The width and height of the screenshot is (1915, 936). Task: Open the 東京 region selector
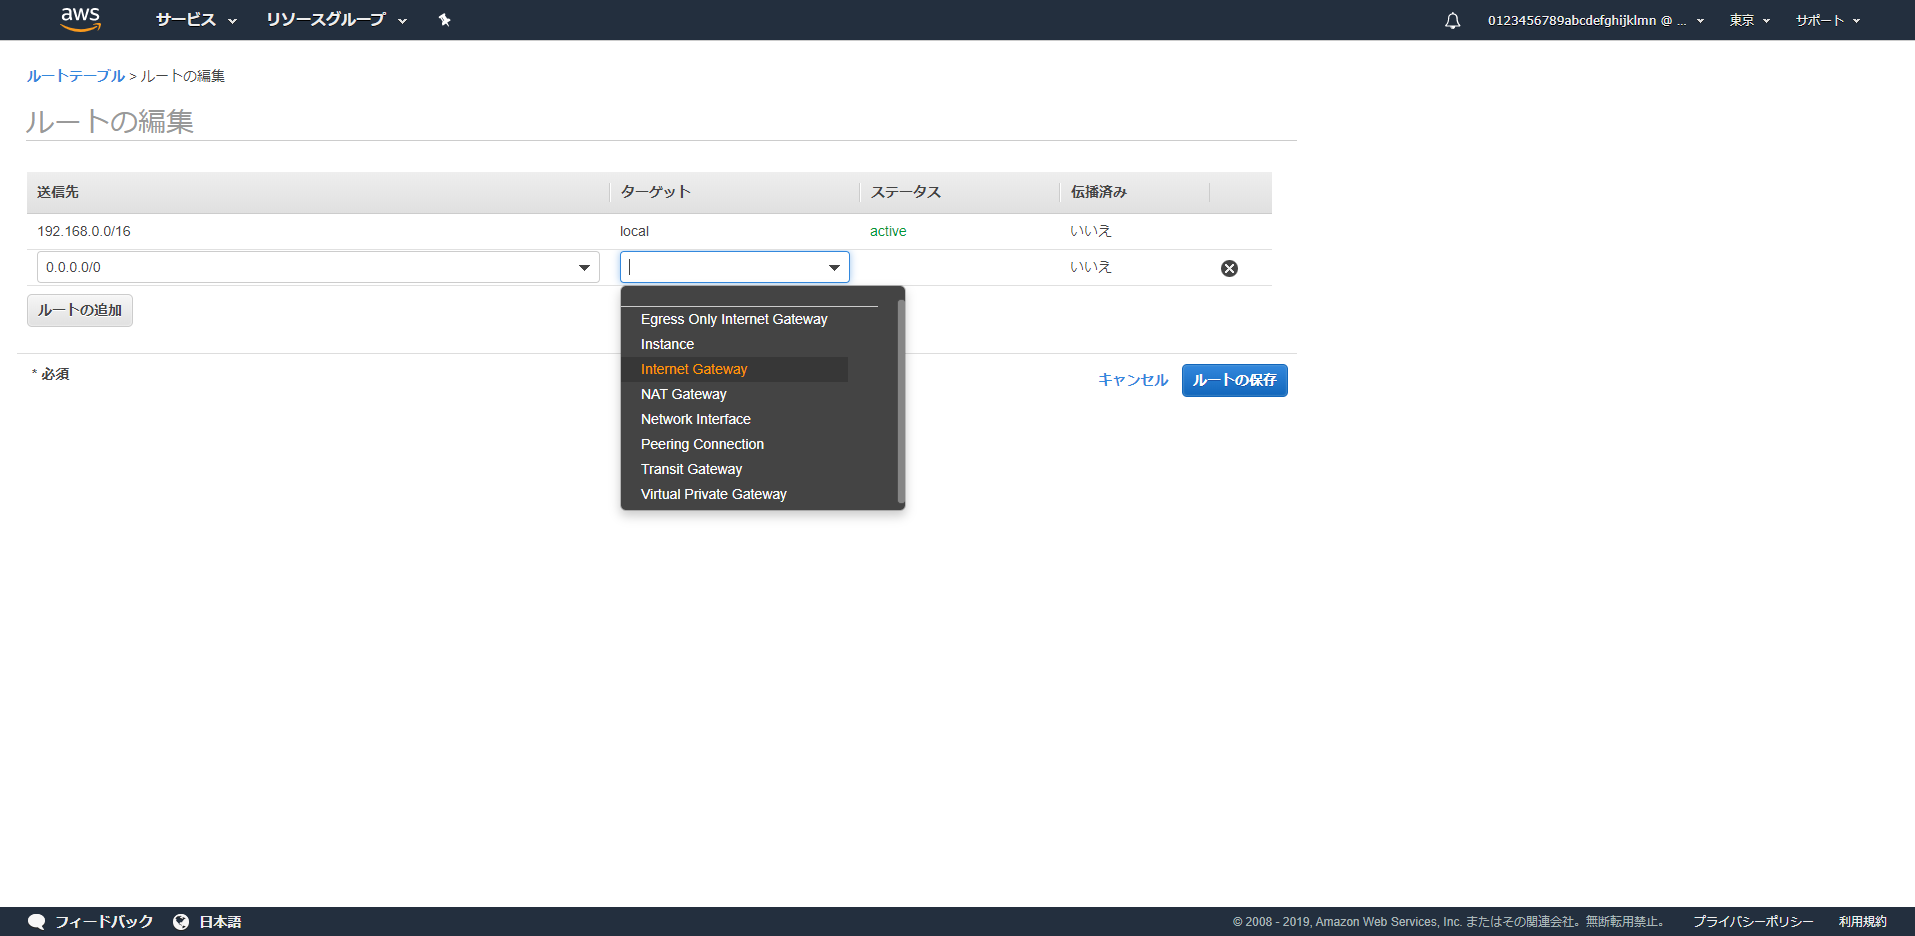click(x=1749, y=20)
